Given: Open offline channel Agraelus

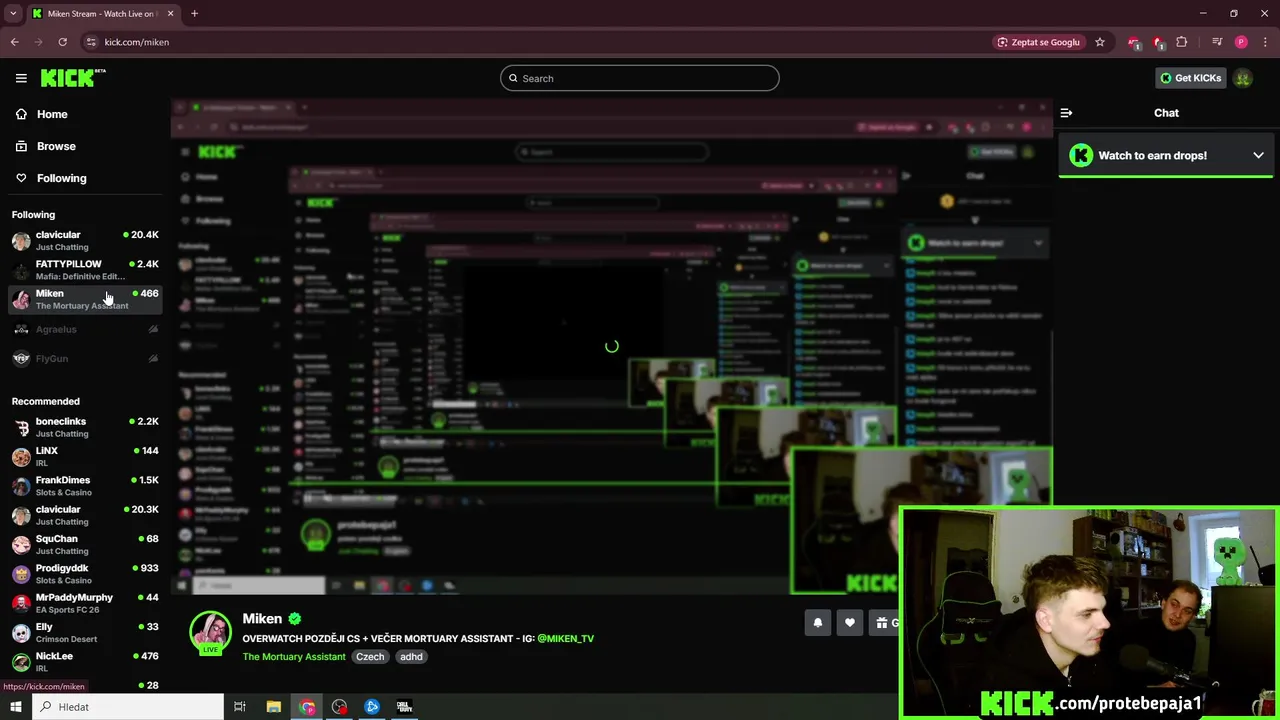Looking at the screenshot, I should coord(84,329).
